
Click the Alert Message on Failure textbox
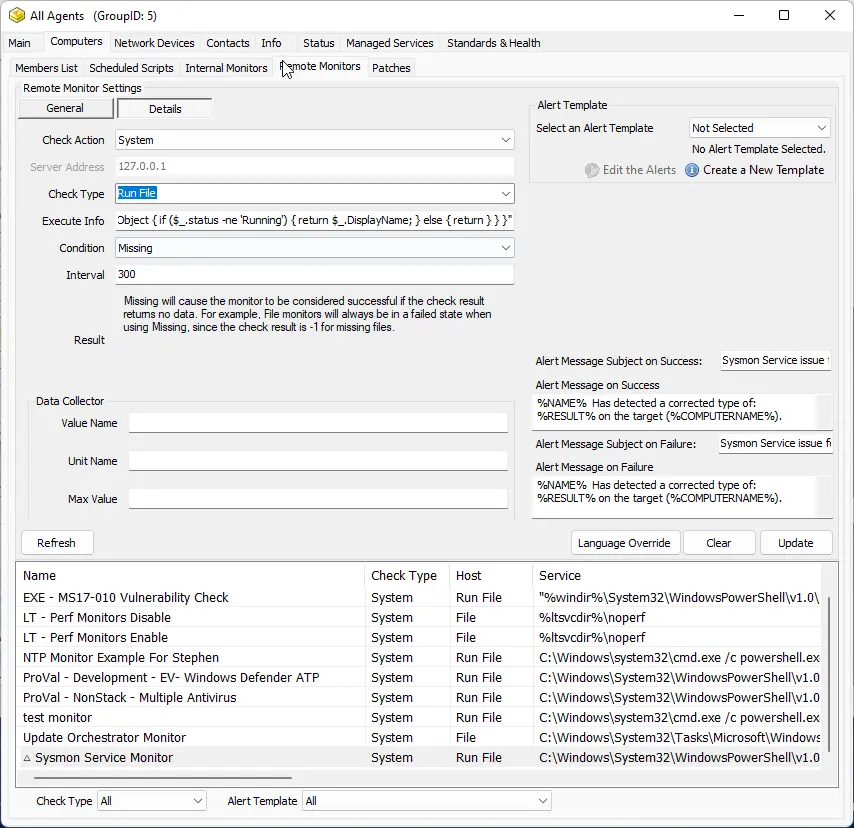click(x=682, y=496)
